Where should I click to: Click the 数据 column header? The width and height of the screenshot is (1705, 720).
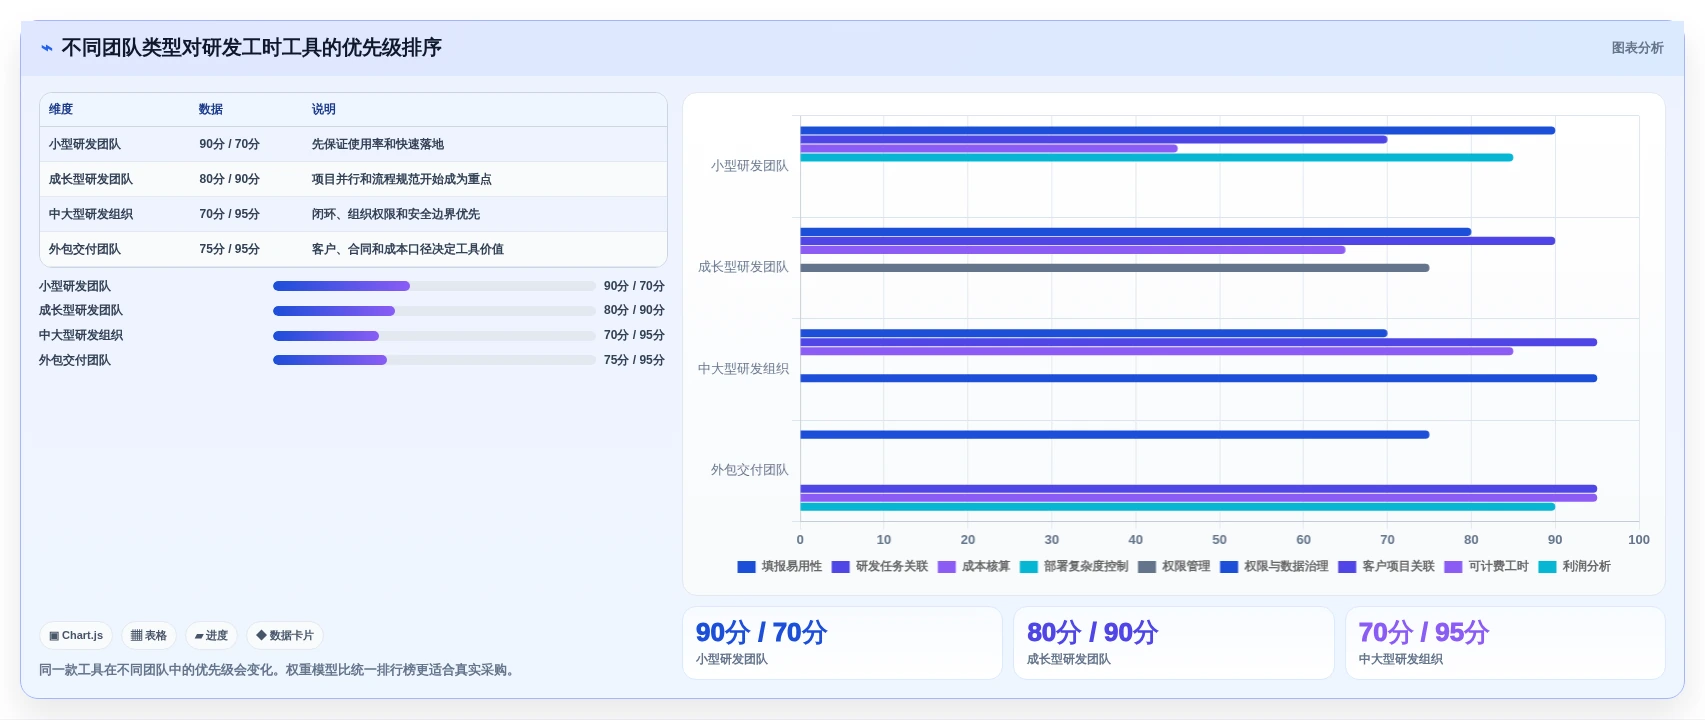tap(211, 109)
